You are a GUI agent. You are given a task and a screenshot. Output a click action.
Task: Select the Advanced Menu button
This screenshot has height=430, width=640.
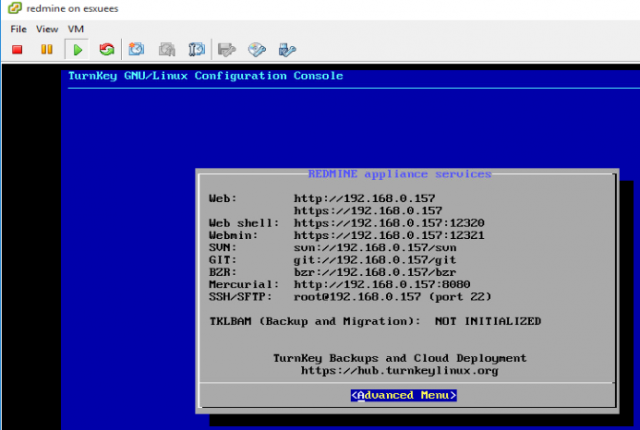404,395
